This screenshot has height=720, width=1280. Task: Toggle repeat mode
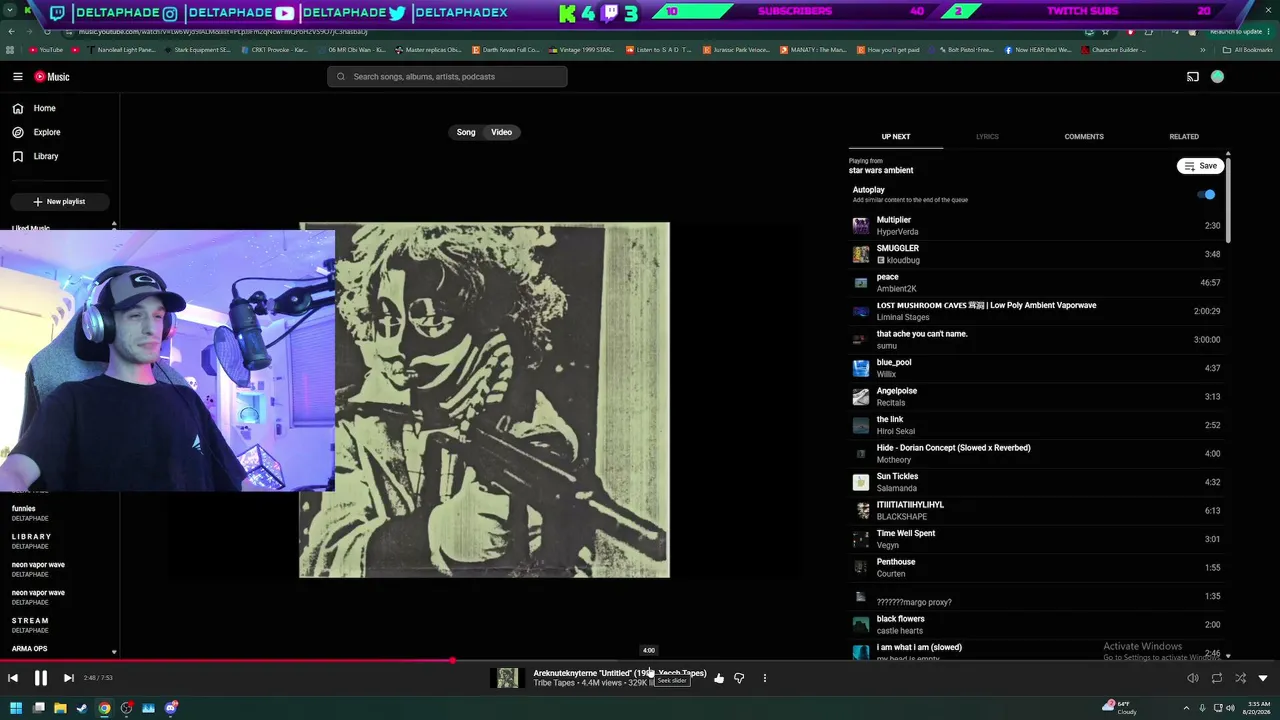pyautogui.click(x=1216, y=678)
